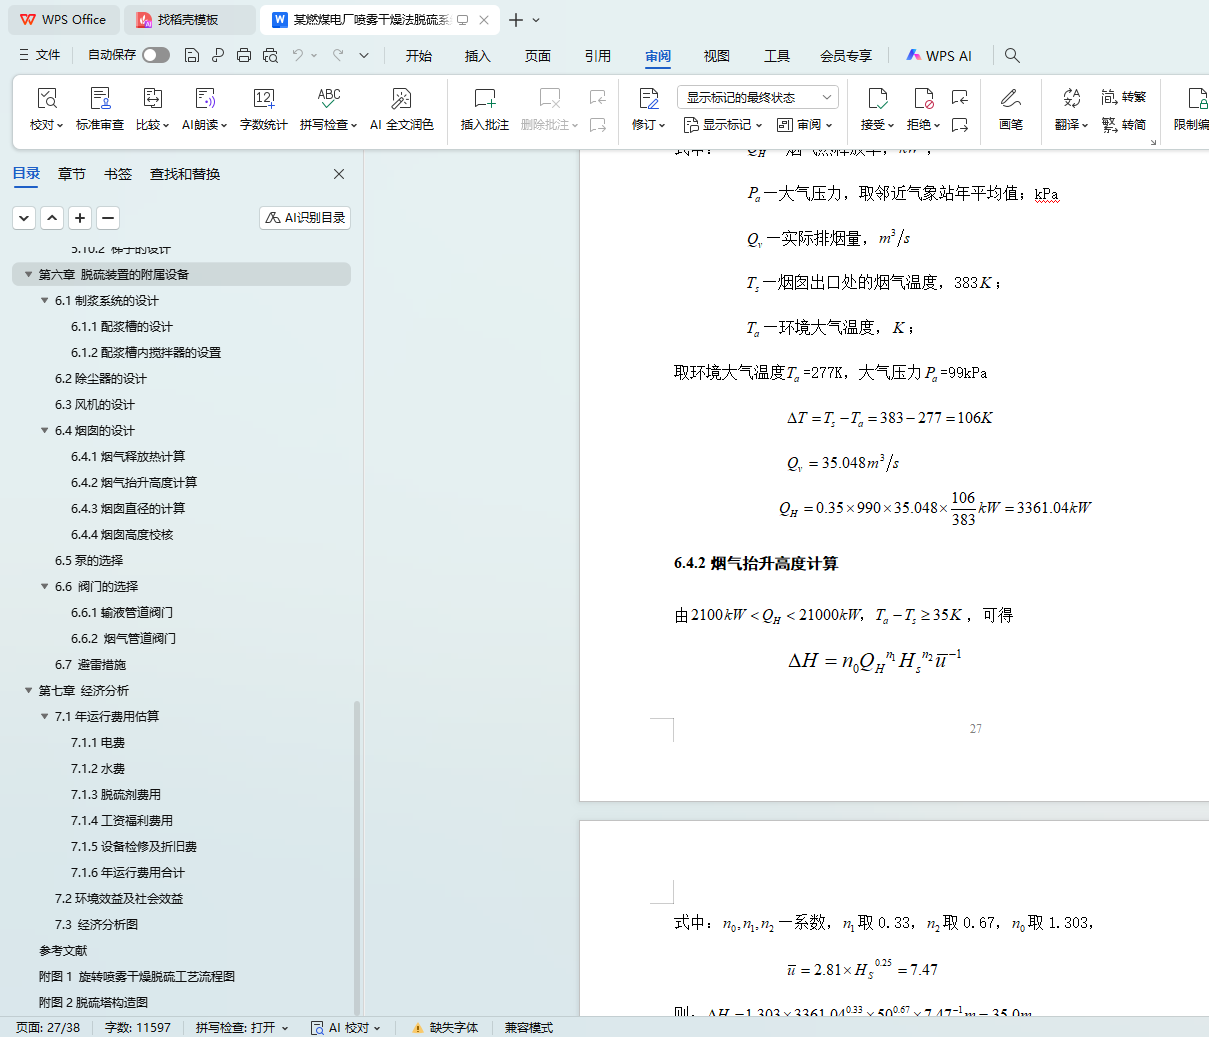Image resolution: width=1209 pixels, height=1037 pixels.
Task: Close the navigation pane
Action: [x=339, y=174]
